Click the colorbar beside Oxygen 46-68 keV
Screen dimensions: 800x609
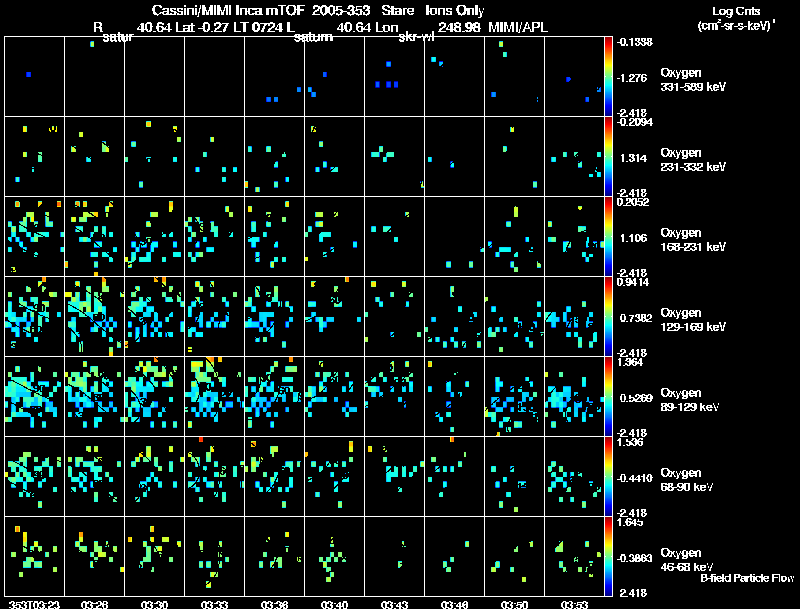(608, 557)
